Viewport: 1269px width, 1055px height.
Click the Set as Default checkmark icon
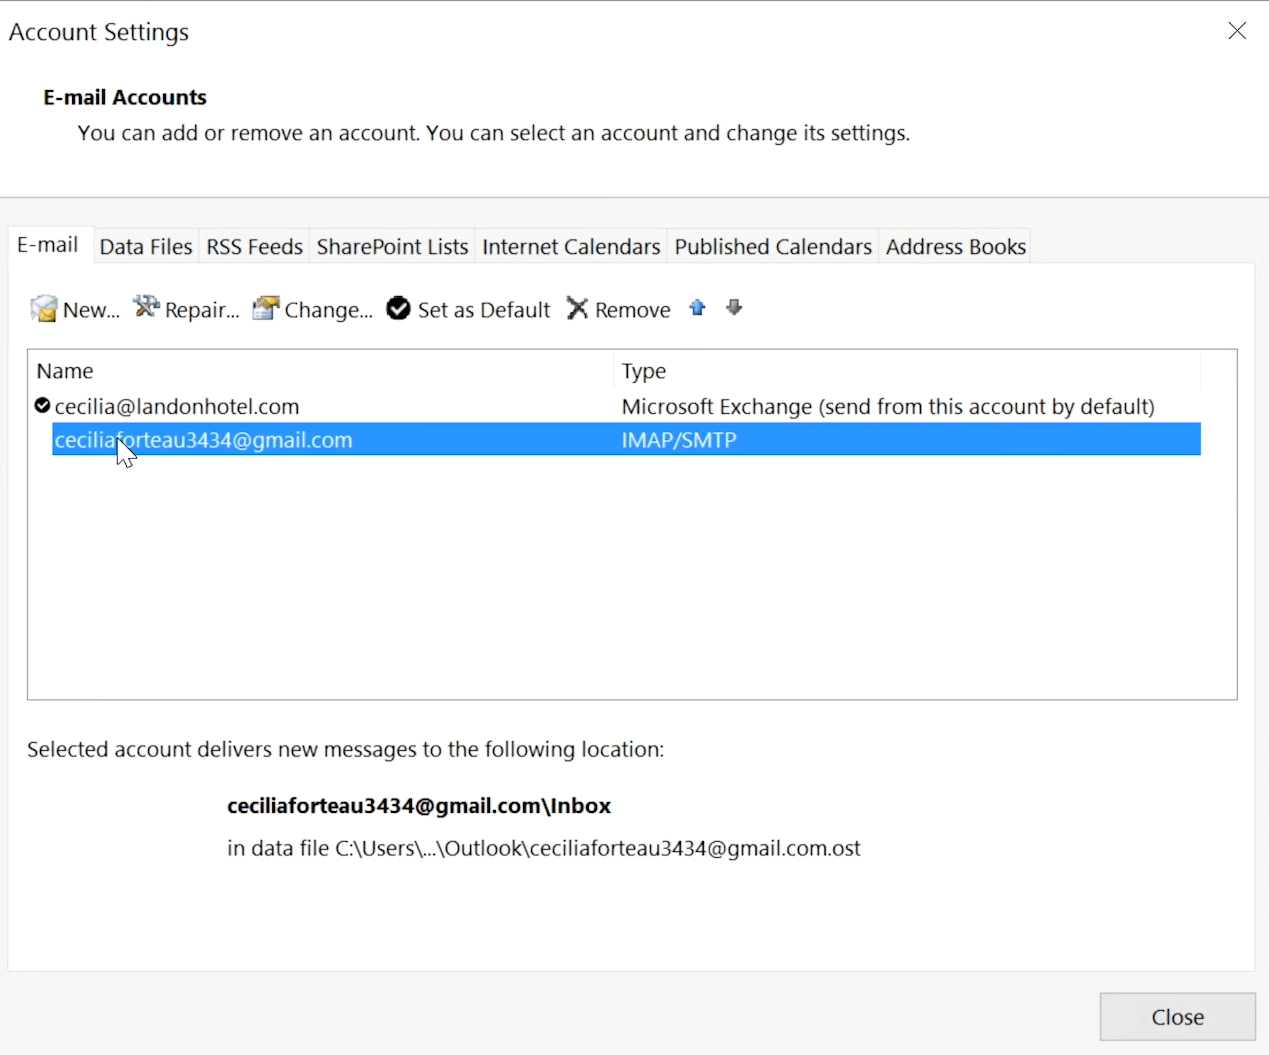point(398,308)
